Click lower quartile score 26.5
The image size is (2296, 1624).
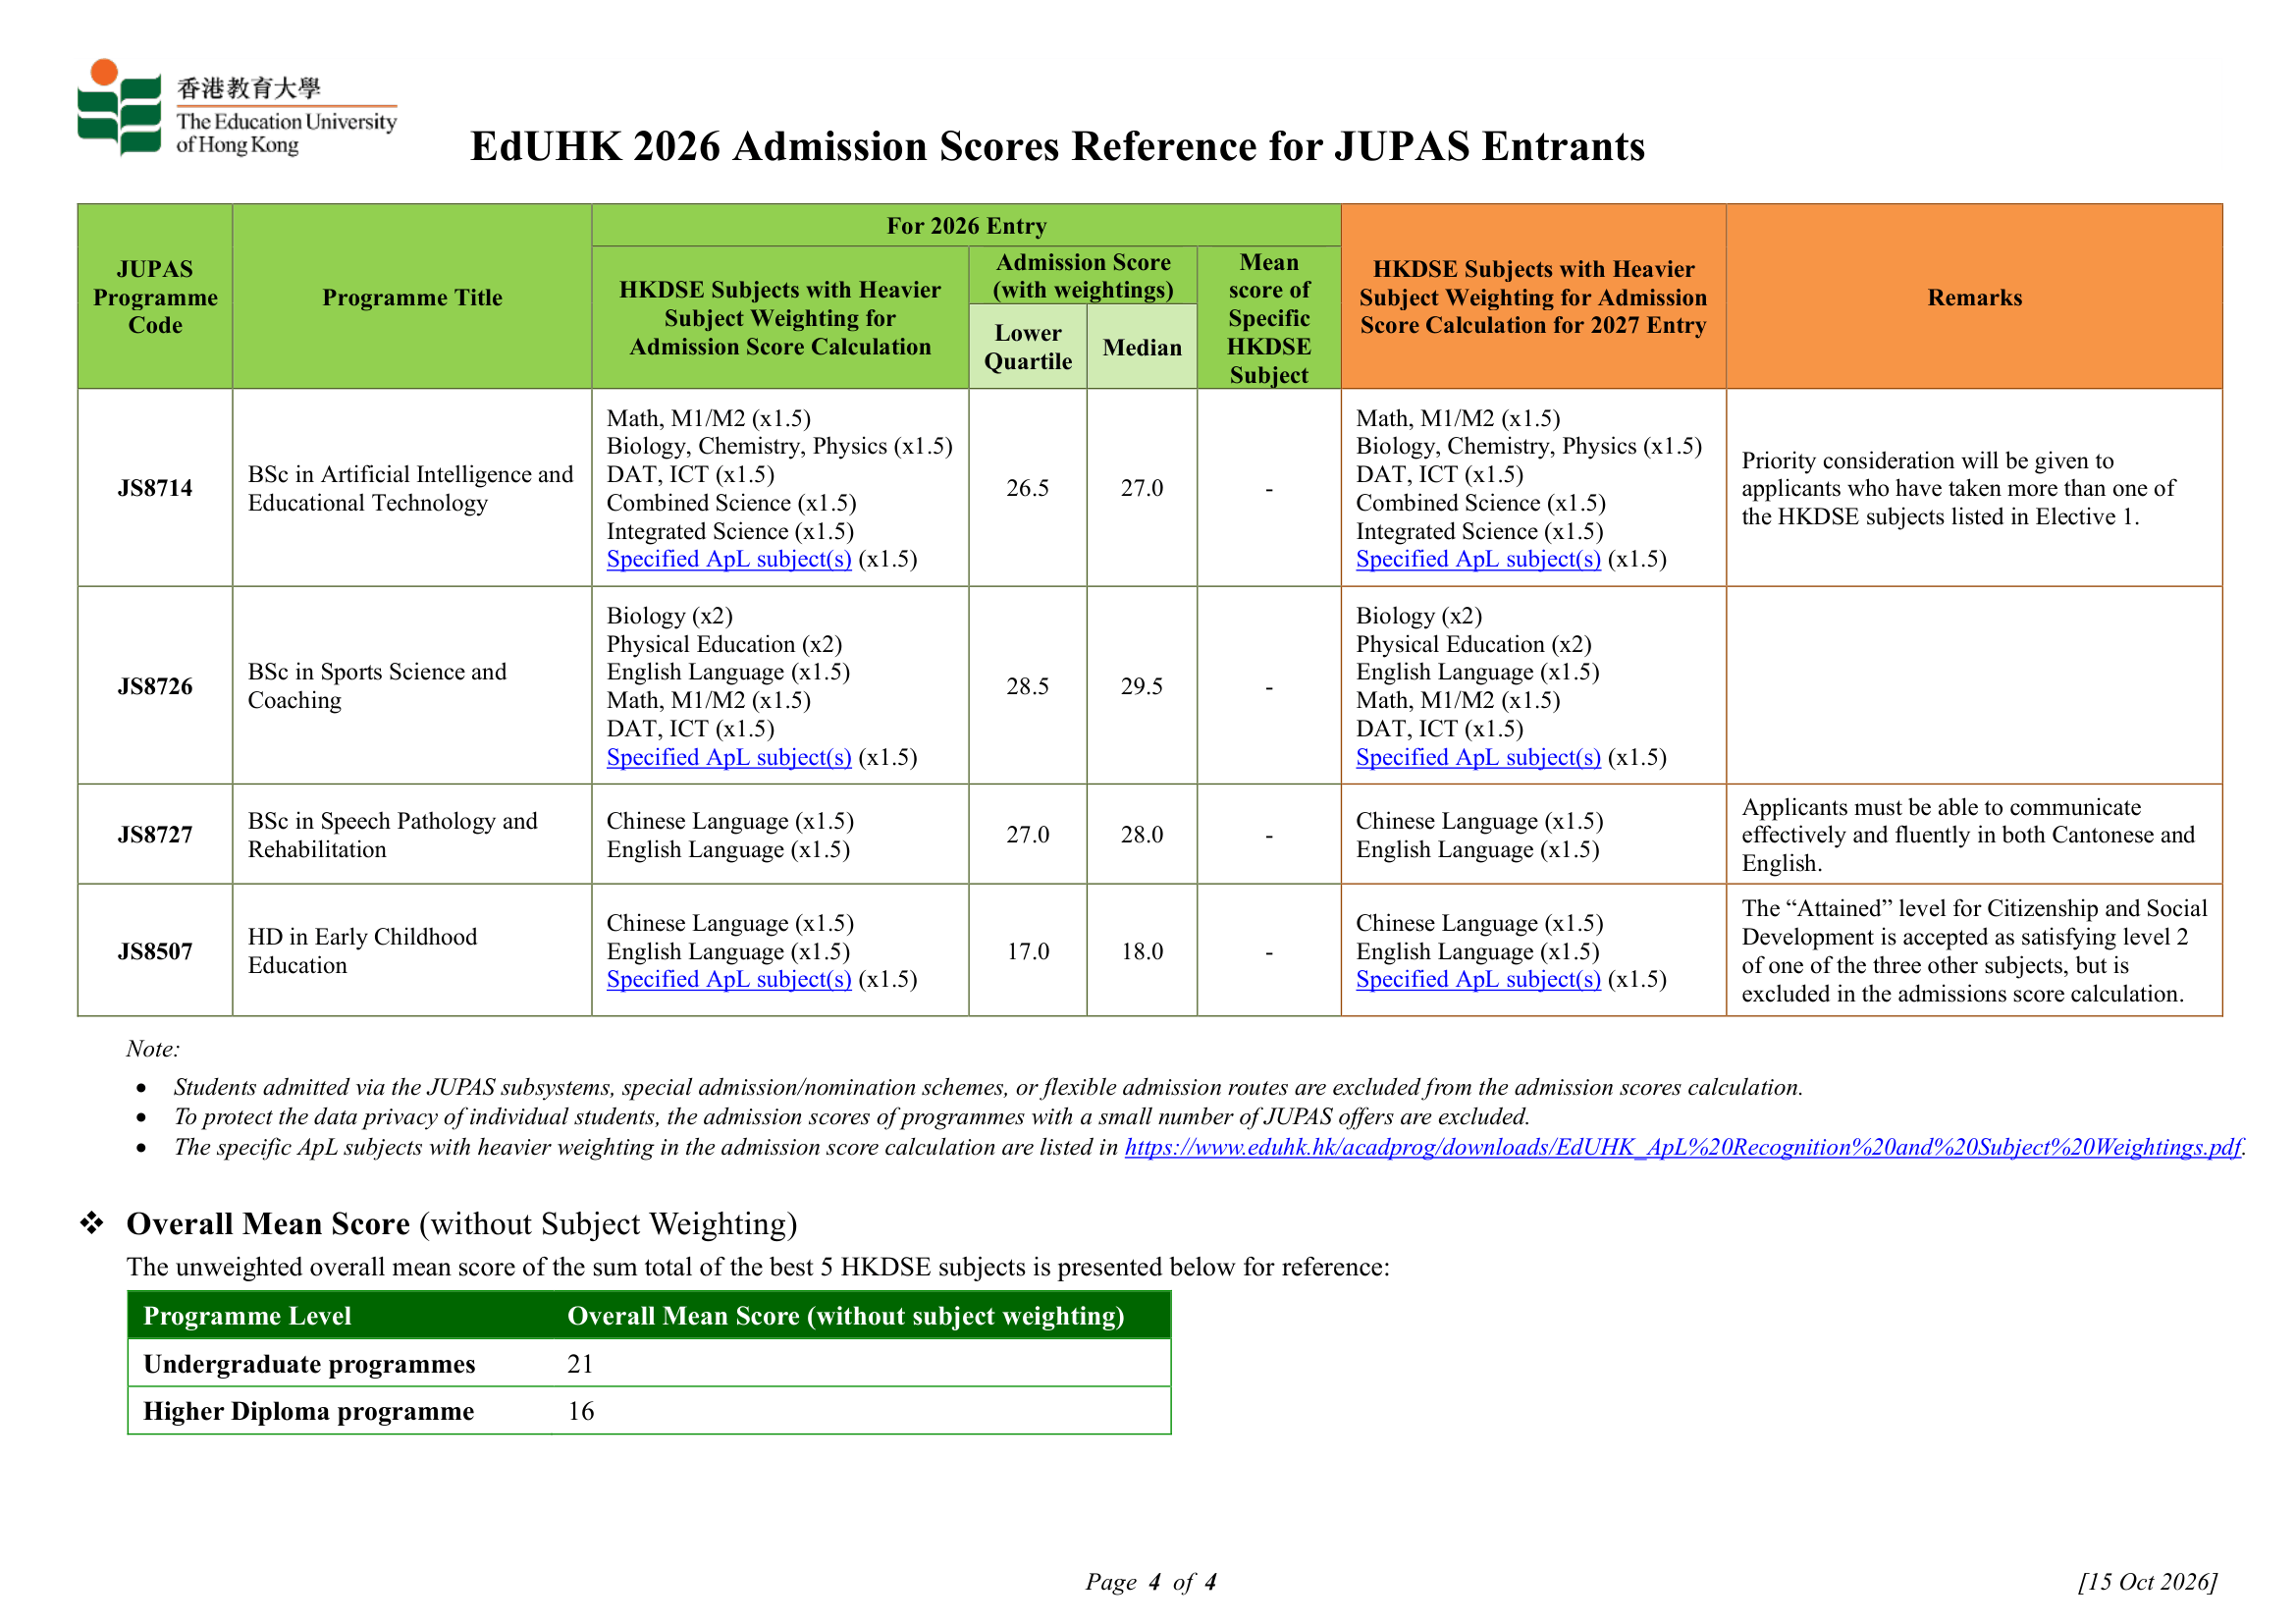pos(1028,488)
